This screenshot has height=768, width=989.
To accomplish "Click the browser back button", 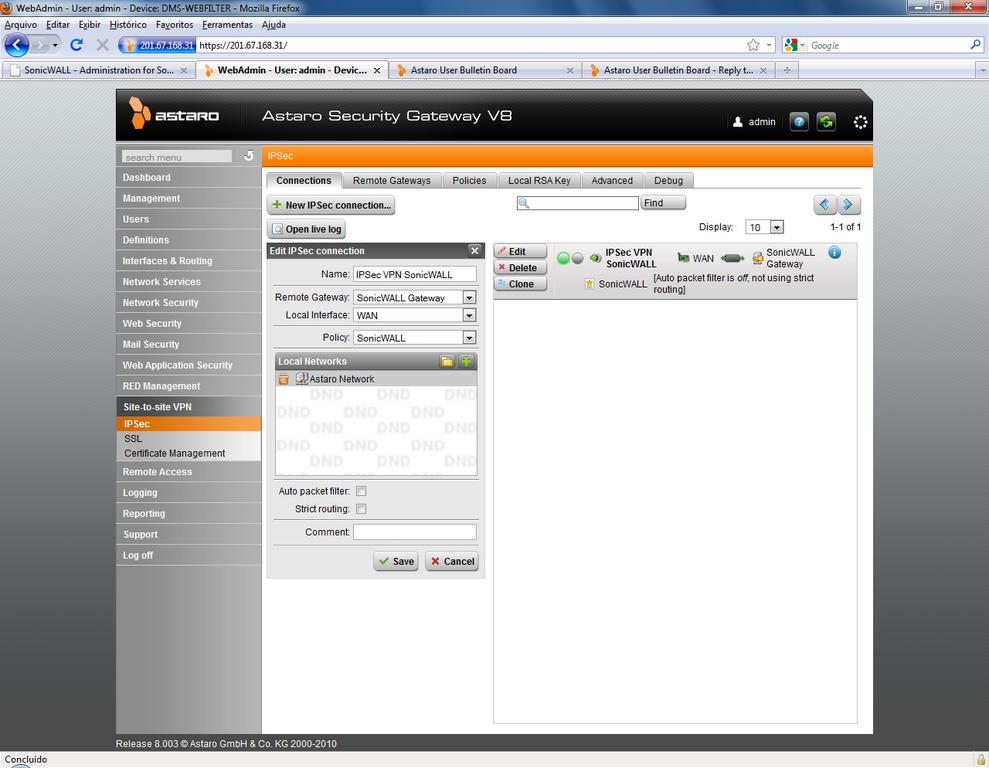I will (16, 45).
